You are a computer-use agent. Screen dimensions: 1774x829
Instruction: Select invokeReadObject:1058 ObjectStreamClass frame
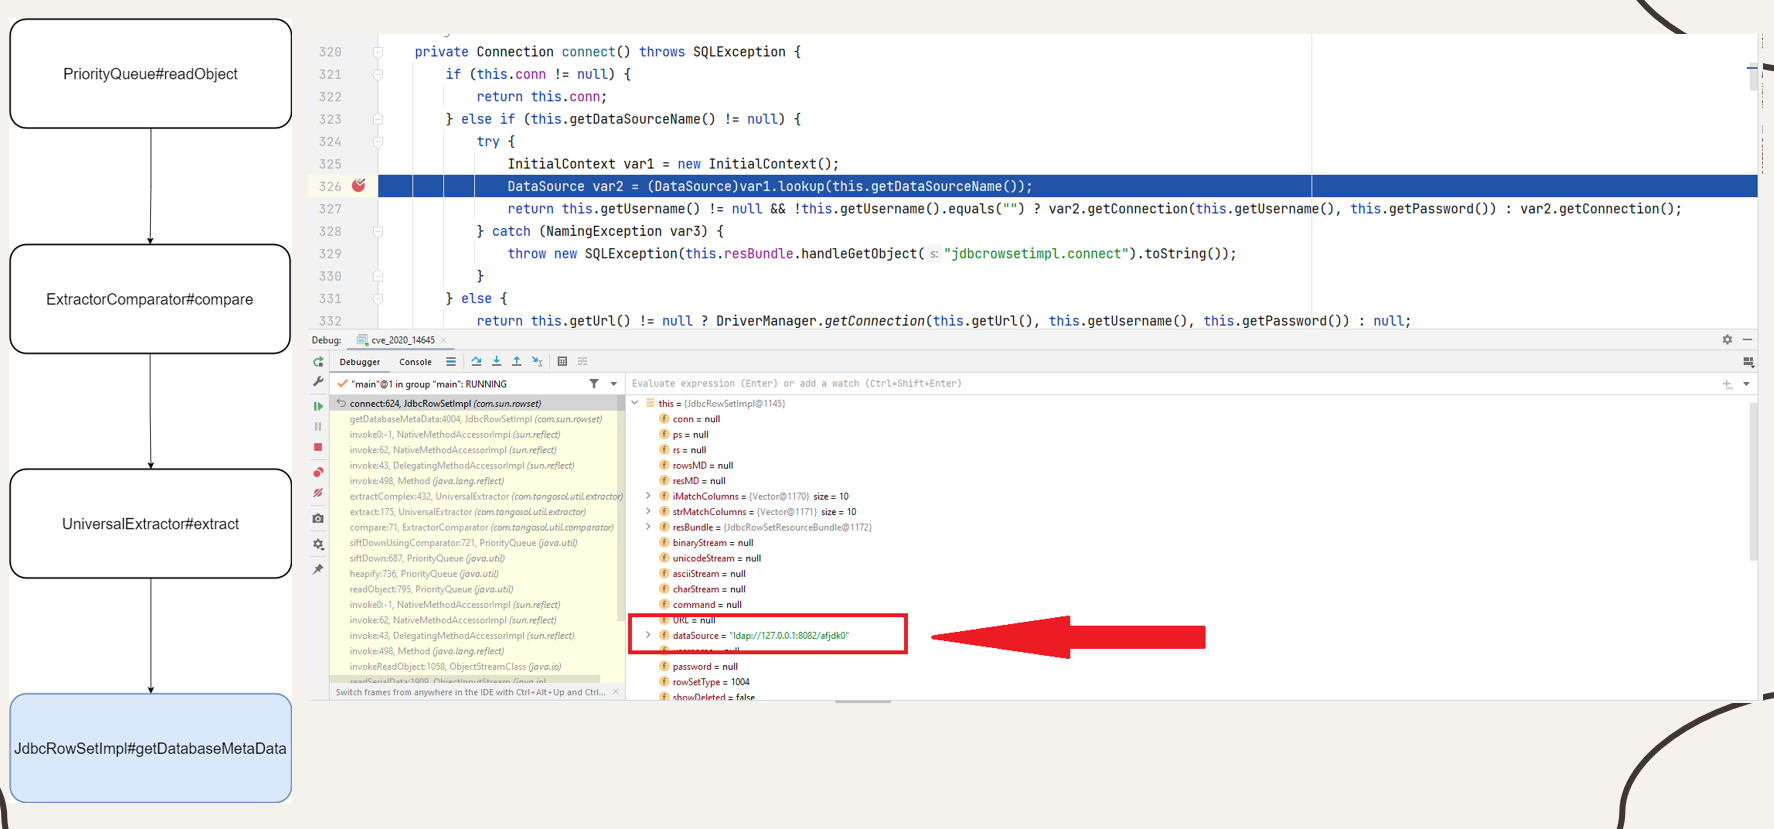pos(475,667)
